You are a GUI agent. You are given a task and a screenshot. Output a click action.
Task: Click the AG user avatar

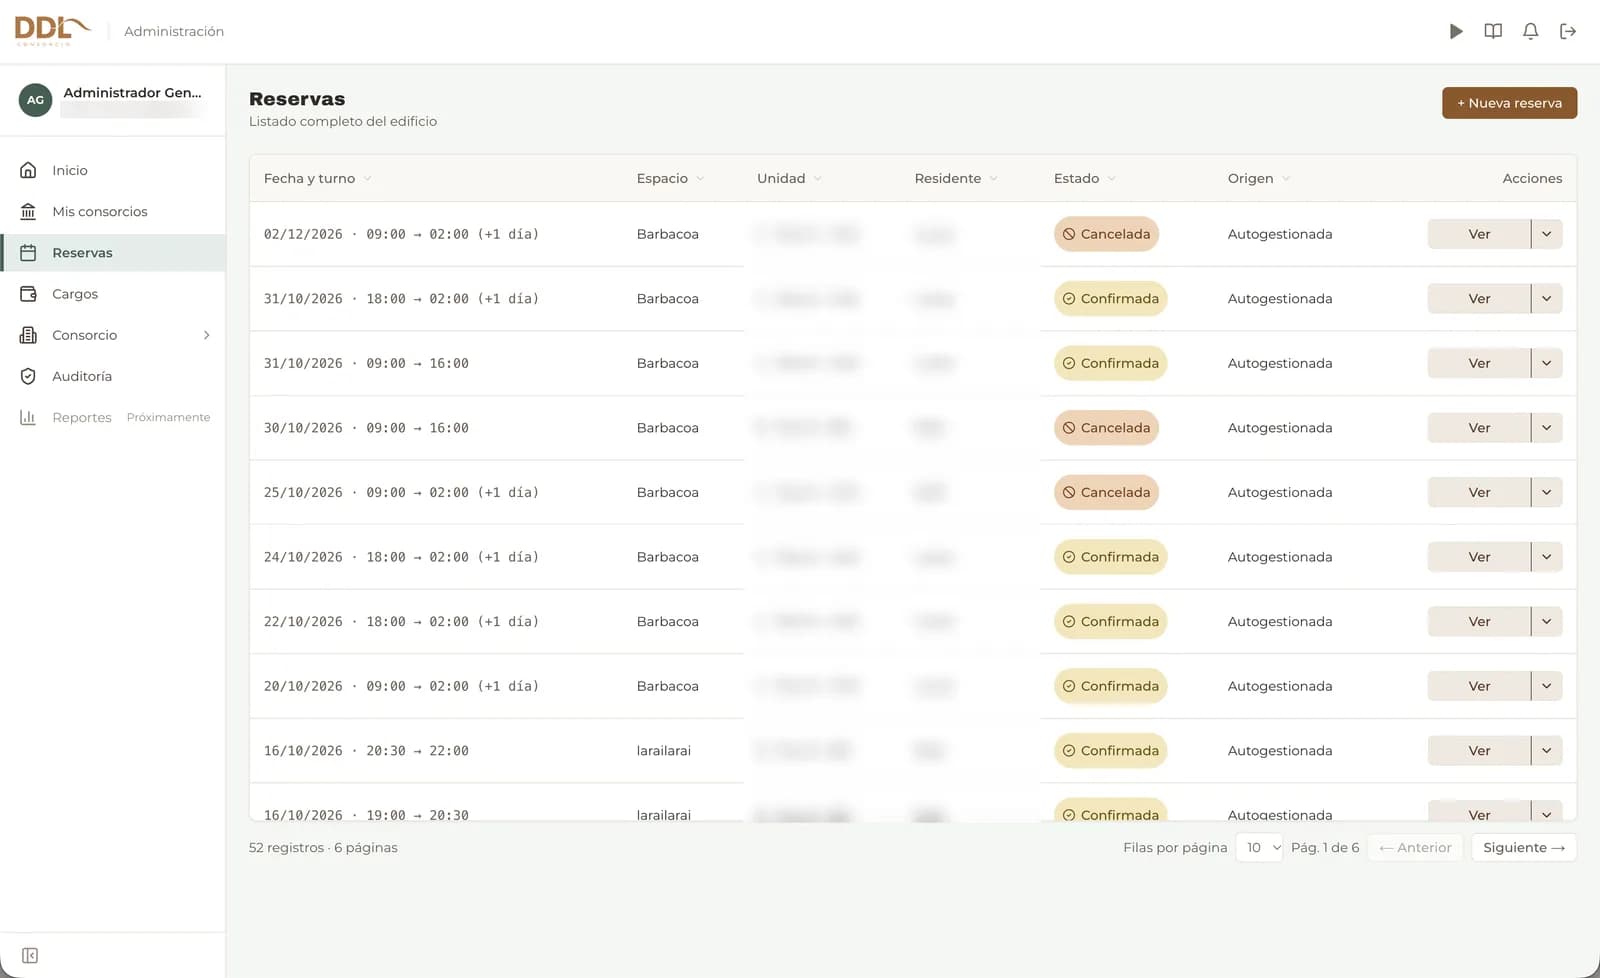pyautogui.click(x=36, y=100)
